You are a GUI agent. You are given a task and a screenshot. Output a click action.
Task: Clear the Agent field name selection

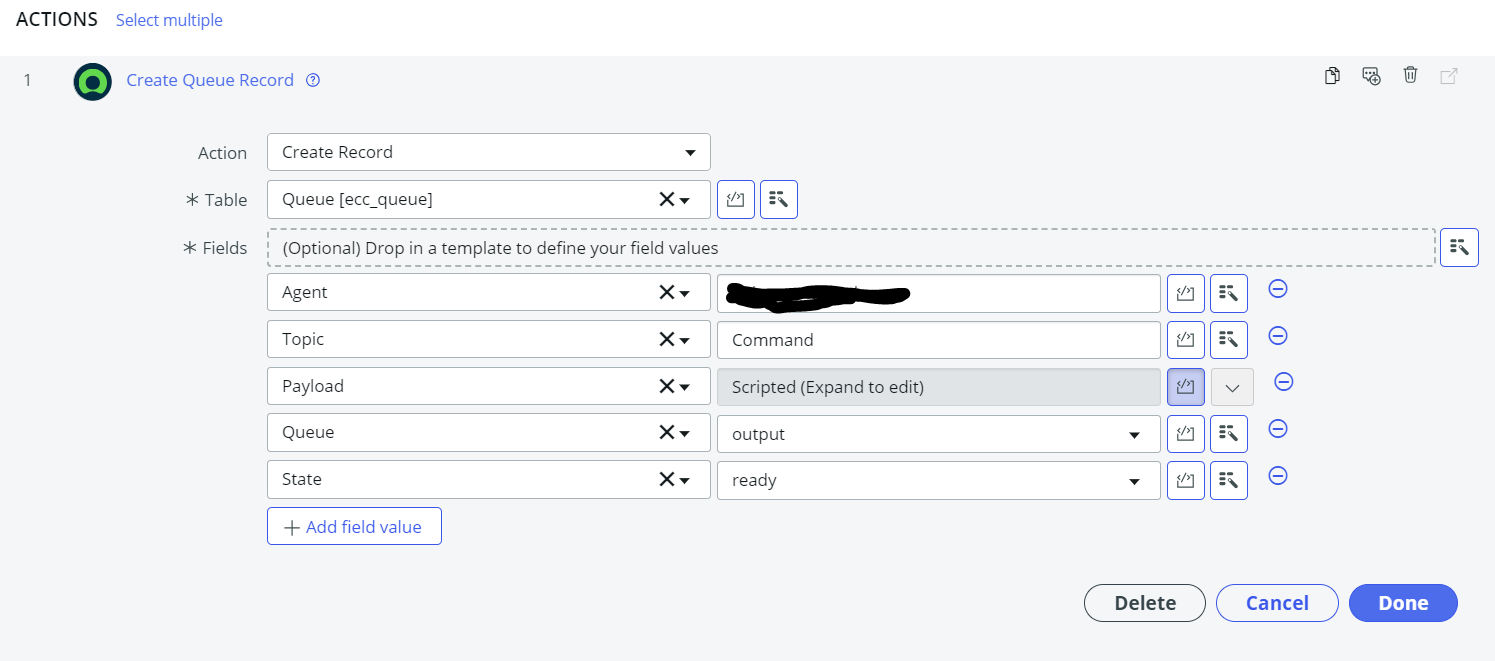pos(666,292)
